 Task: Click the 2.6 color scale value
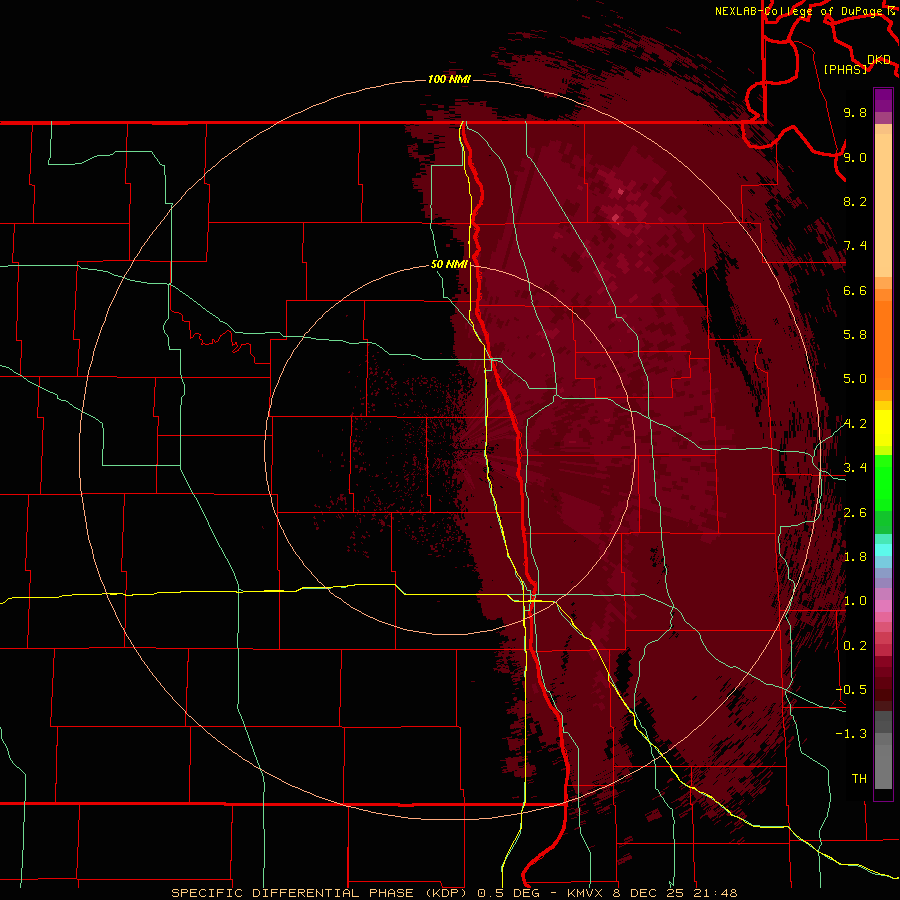pos(855,513)
